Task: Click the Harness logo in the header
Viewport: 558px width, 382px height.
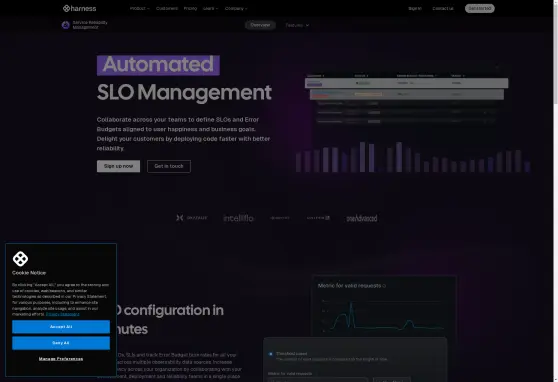Action: [x=79, y=8]
